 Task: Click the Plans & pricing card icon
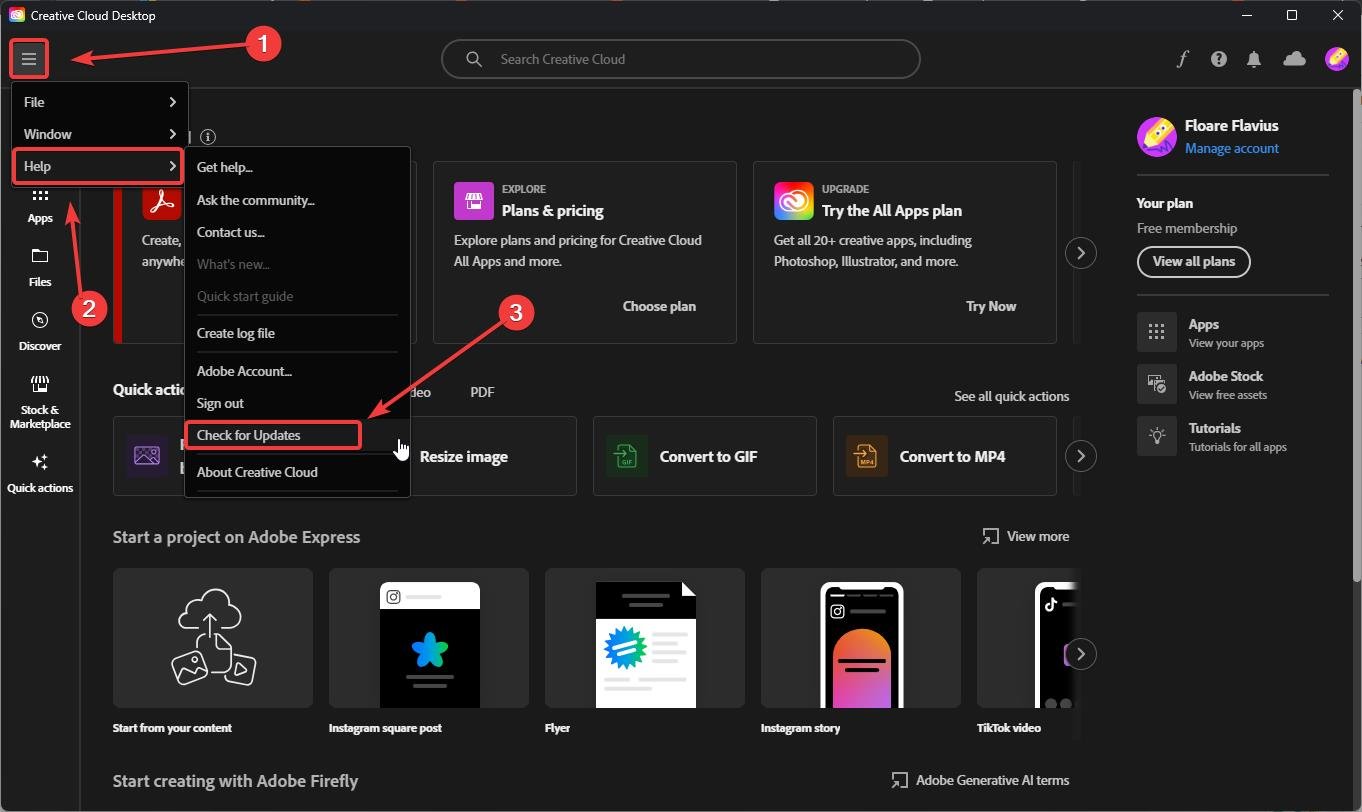(473, 200)
